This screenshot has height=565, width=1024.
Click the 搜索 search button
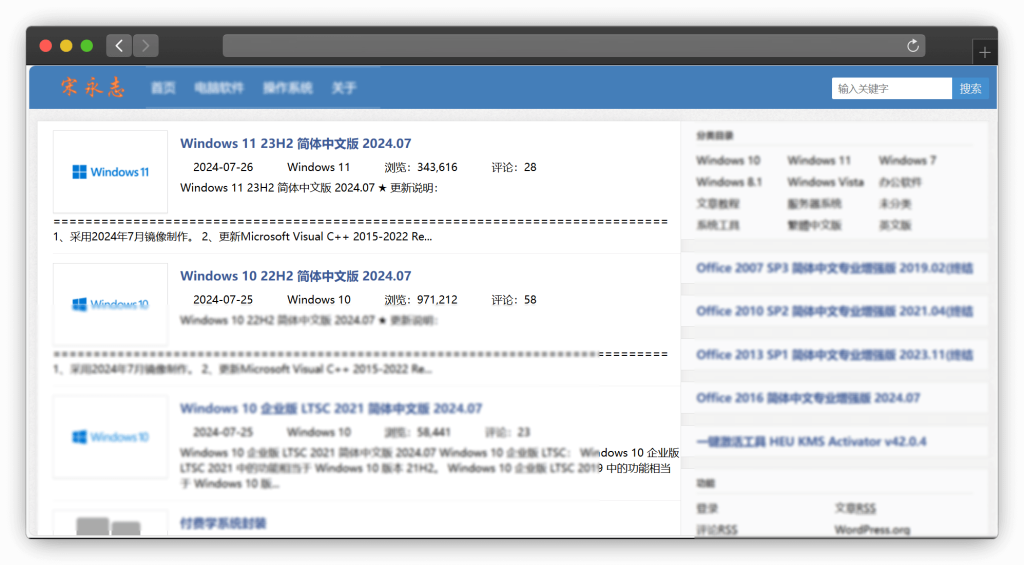970,88
